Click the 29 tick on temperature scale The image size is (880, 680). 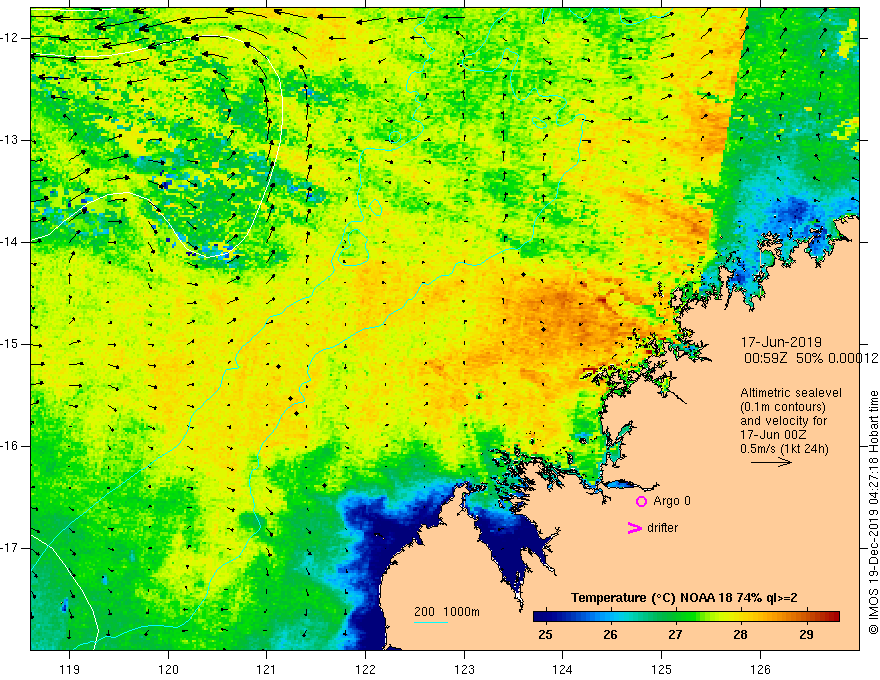pyautogui.click(x=806, y=635)
